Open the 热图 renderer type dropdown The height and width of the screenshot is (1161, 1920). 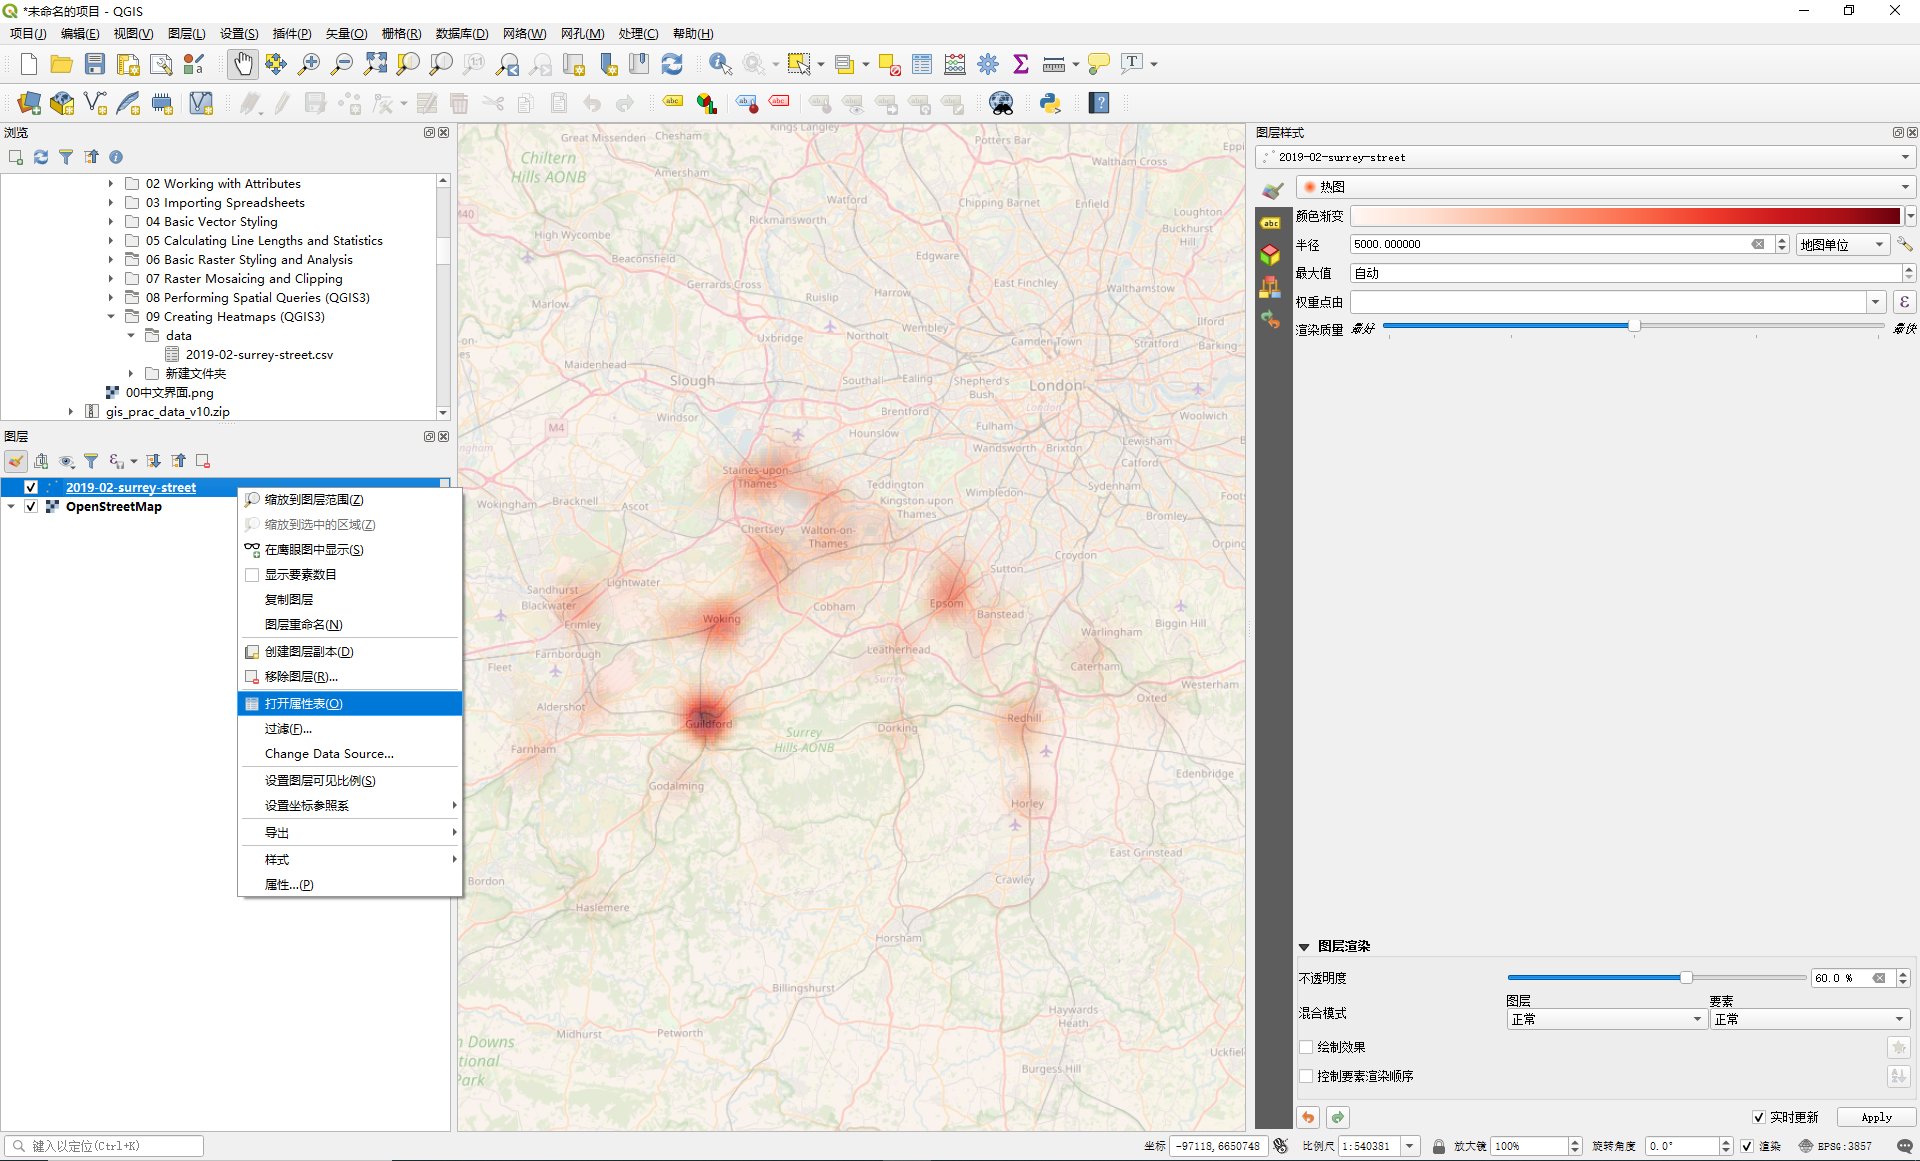[x=1605, y=187]
